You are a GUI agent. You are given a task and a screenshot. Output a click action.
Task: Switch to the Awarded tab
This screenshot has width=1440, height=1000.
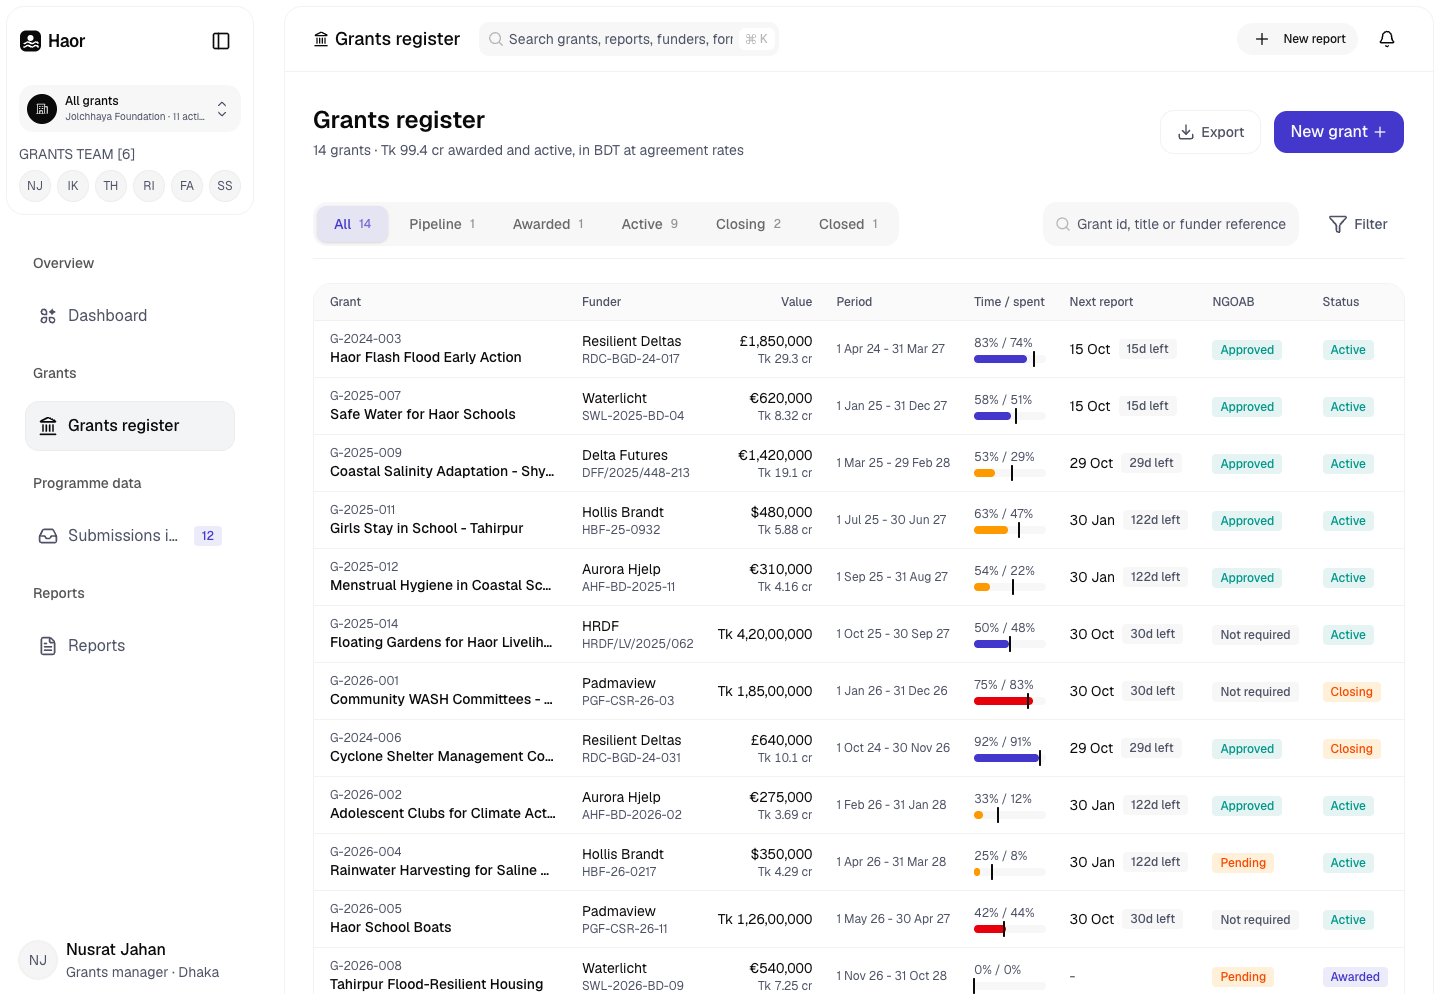(x=548, y=224)
